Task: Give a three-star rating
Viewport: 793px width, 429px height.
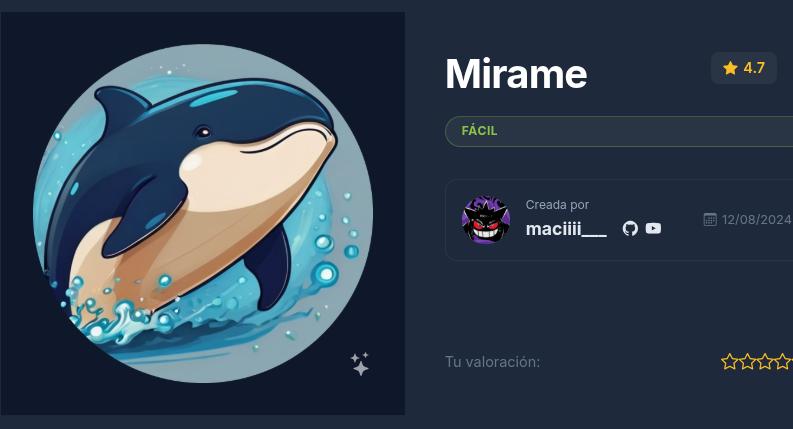Action: (765, 362)
